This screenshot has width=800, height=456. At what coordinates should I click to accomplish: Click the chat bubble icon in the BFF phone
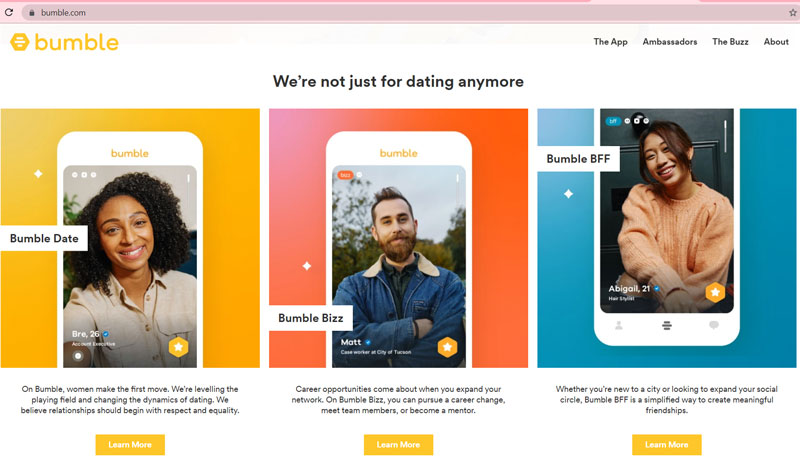coord(714,325)
